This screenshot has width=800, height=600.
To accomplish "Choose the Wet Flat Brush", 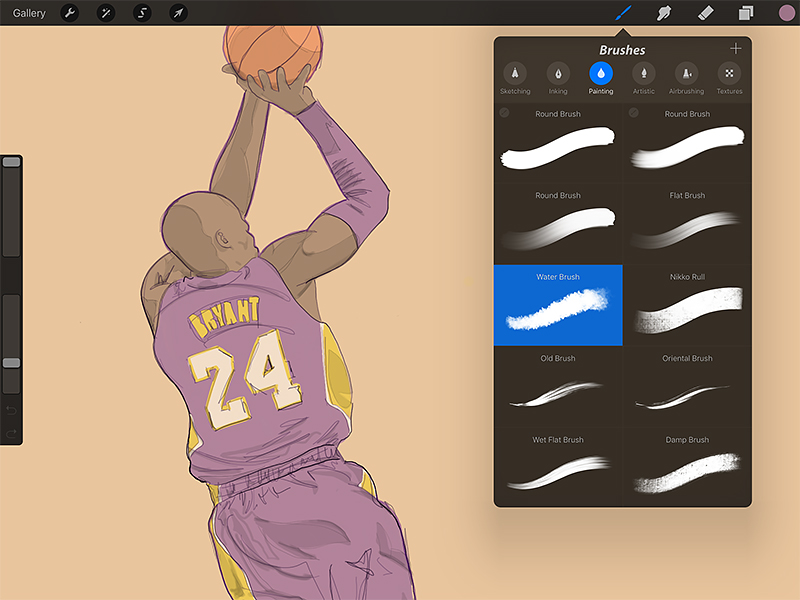I will coord(557,468).
